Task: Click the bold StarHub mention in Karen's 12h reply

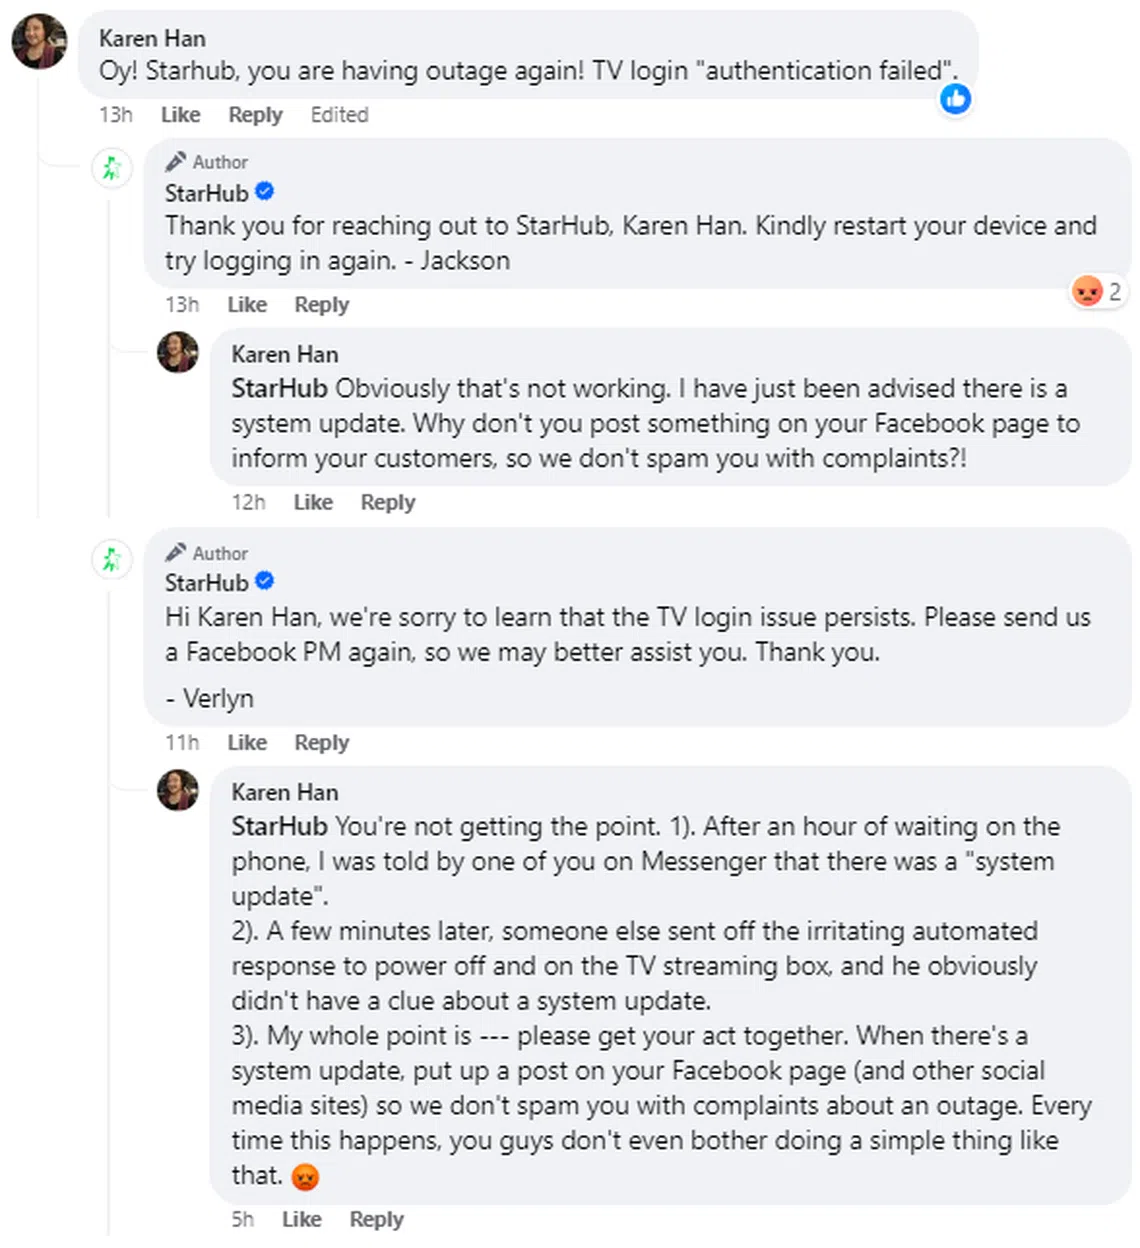Action: click(x=279, y=388)
